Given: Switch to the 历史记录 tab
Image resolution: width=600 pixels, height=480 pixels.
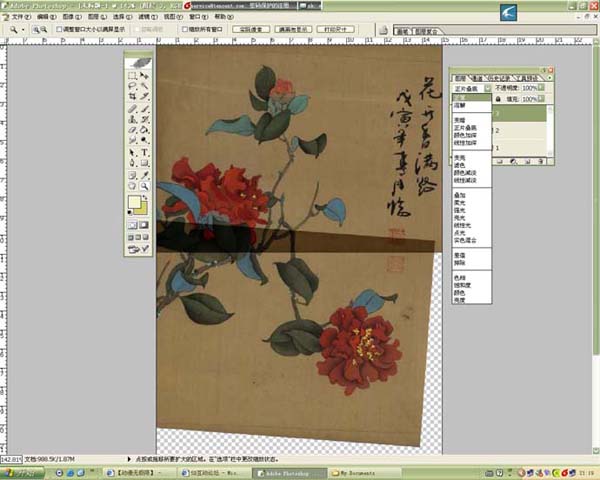Looking at the screenshot, I should [x=500, y=78].
